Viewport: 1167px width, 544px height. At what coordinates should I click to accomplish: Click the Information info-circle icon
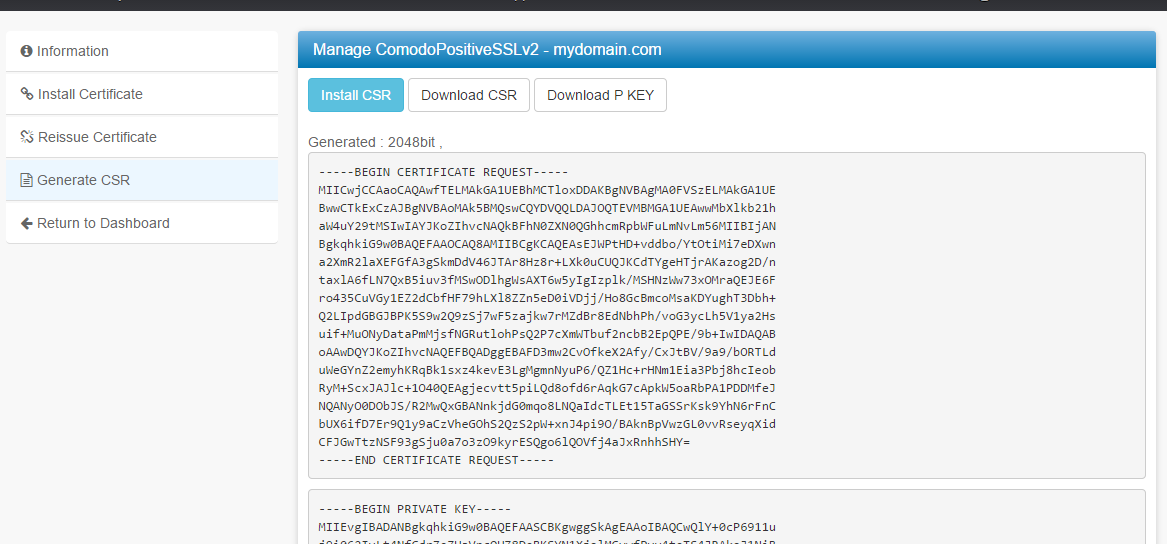(27, 51)
